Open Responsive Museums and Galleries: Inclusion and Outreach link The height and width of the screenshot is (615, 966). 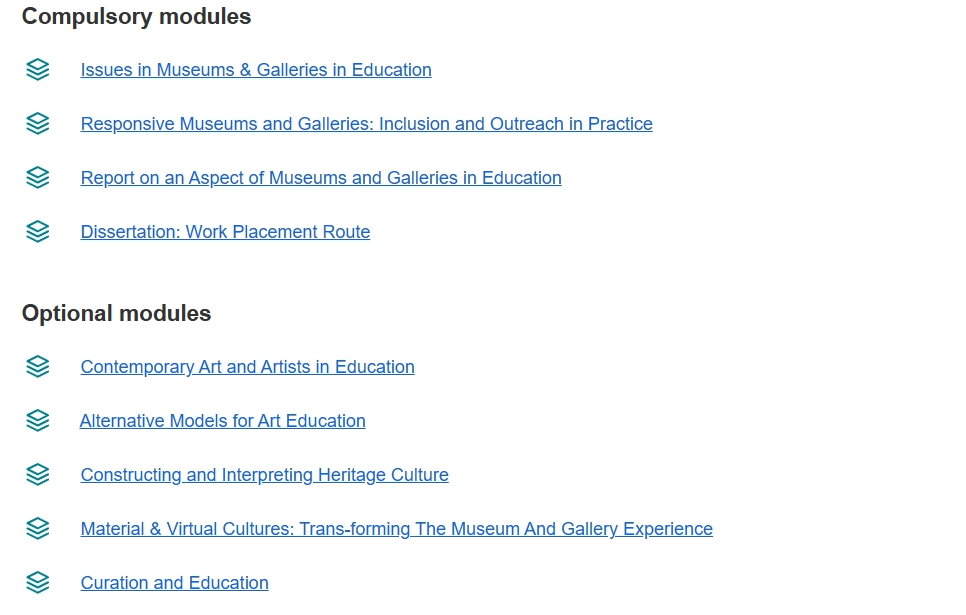pyautogui.click(x=367, y=124)
